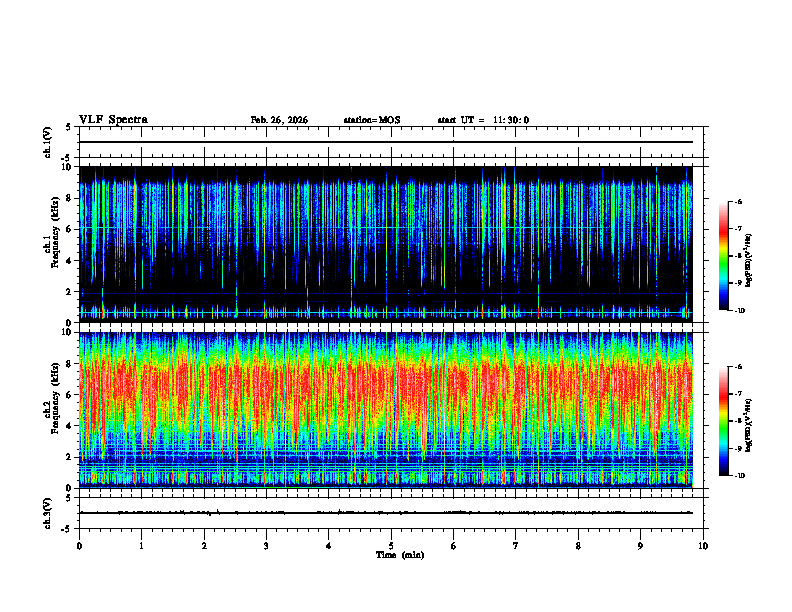Click time axis tick label "1"
This screenshot has width=792, height=612.
[x=141, y=546]
